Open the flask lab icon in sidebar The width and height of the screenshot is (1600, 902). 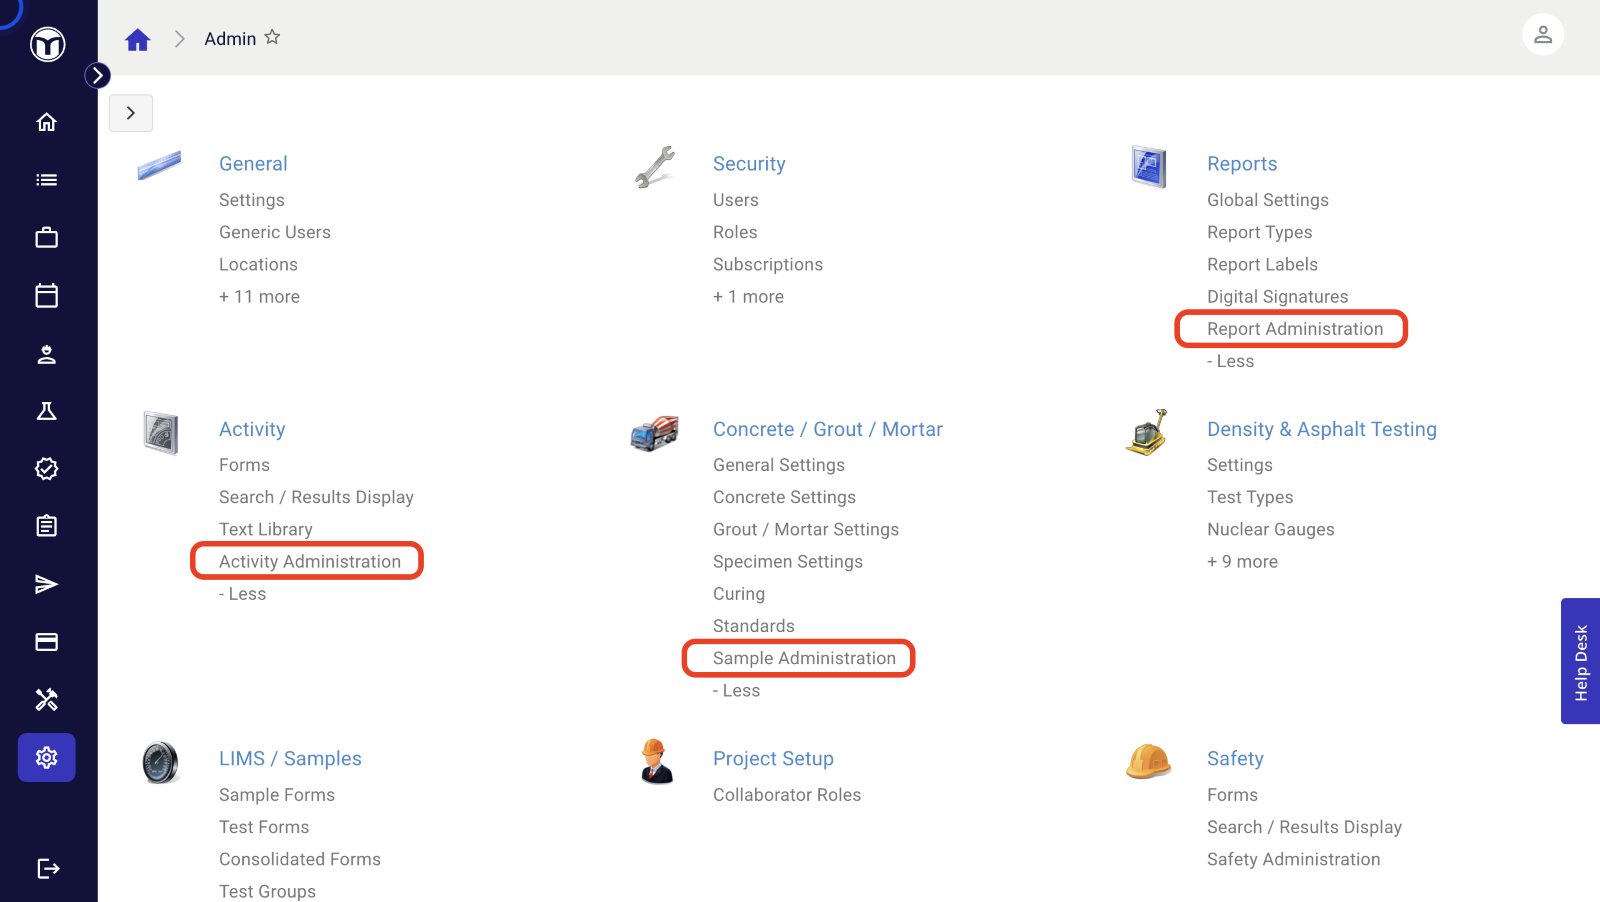coord(46,411)
